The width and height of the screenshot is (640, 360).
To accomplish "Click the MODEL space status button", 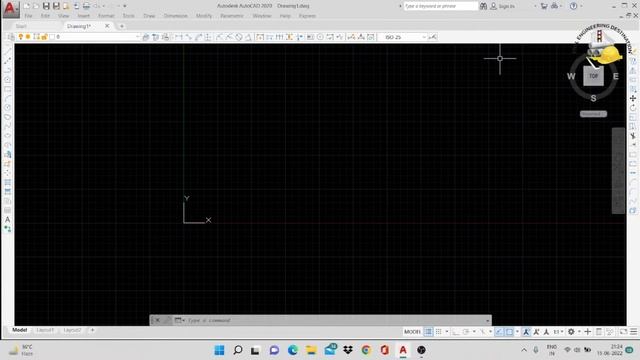I will 412,332.
